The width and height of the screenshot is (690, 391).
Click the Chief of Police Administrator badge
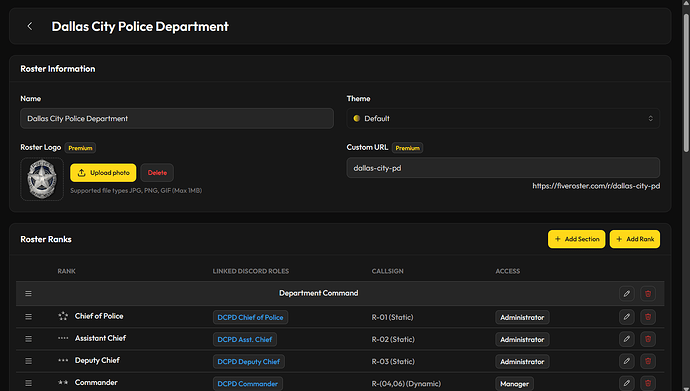click(522, 317)
